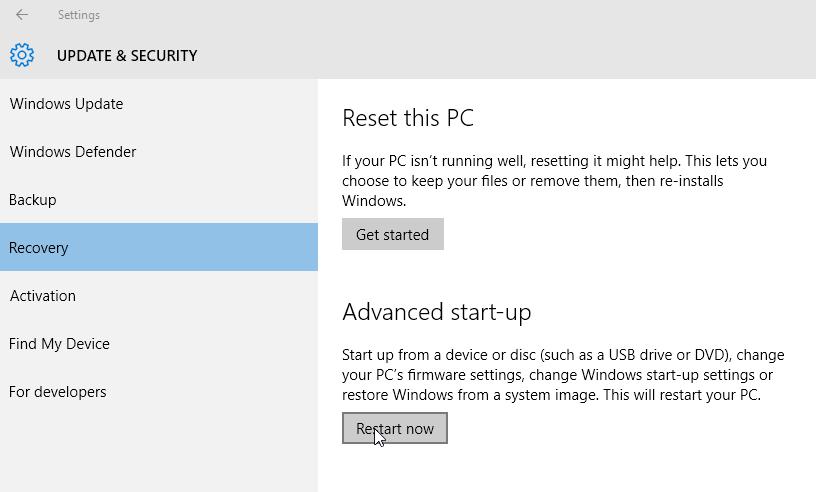Click the Settings window title text
816x492 pixels.
78,15
